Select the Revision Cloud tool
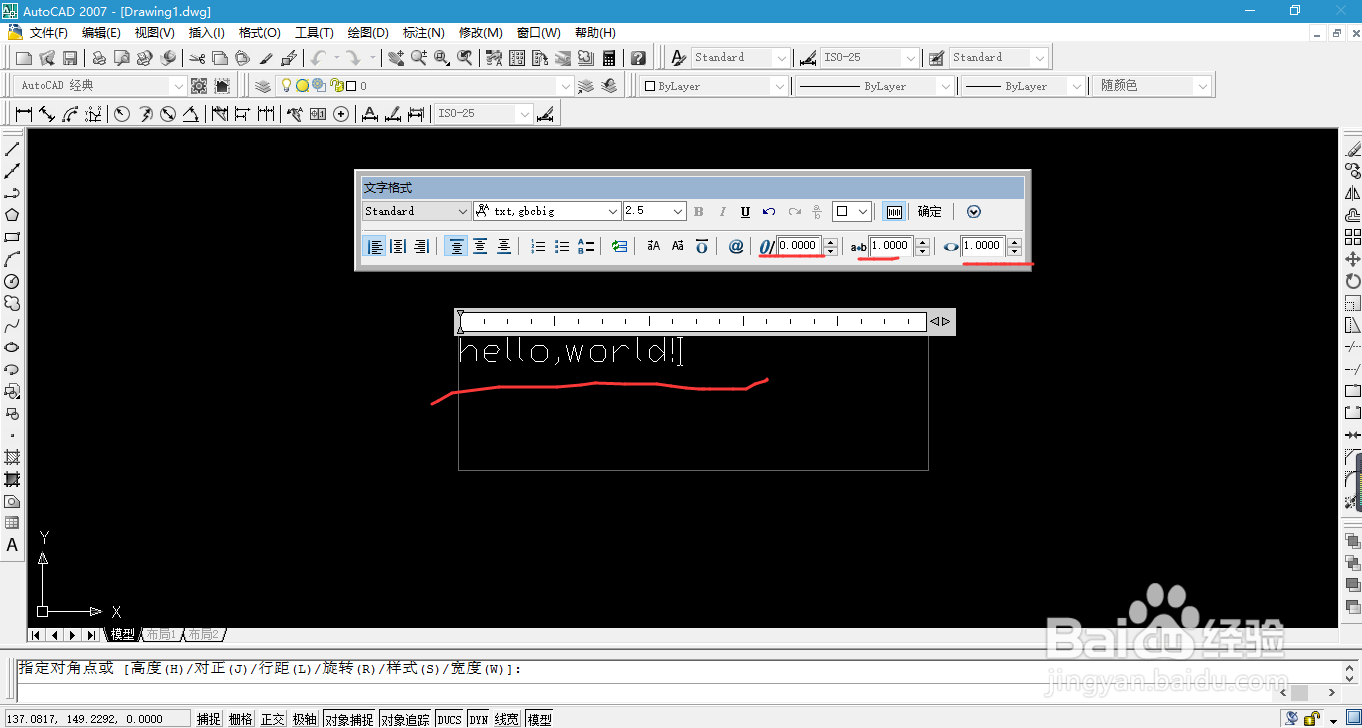 12,303
